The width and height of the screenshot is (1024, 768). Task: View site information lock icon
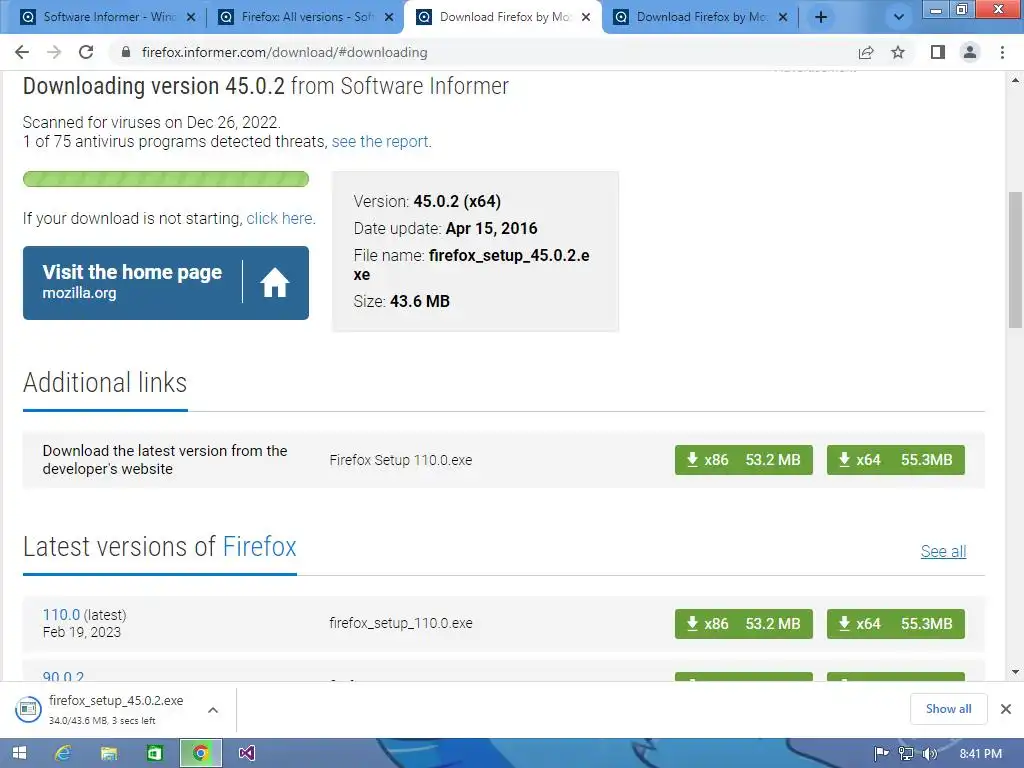pos(126,52)
